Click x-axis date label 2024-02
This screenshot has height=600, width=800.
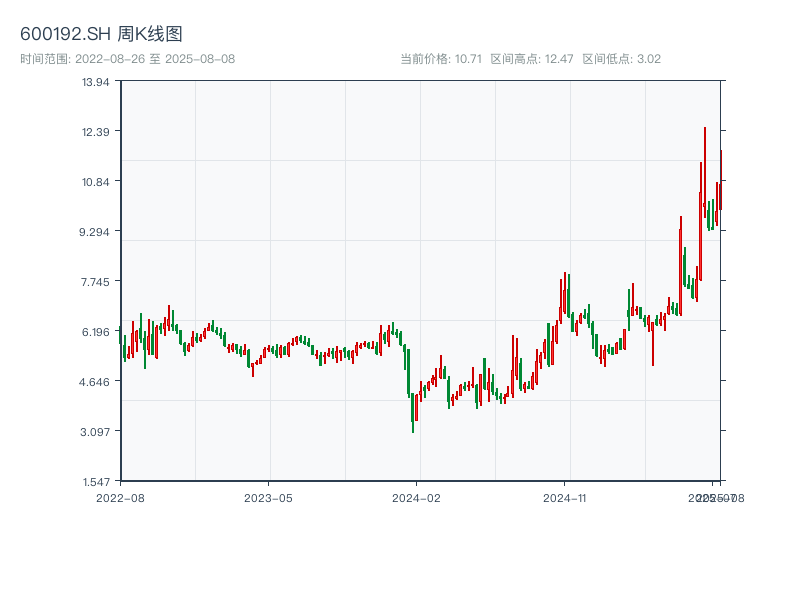(x=416, y=498)
